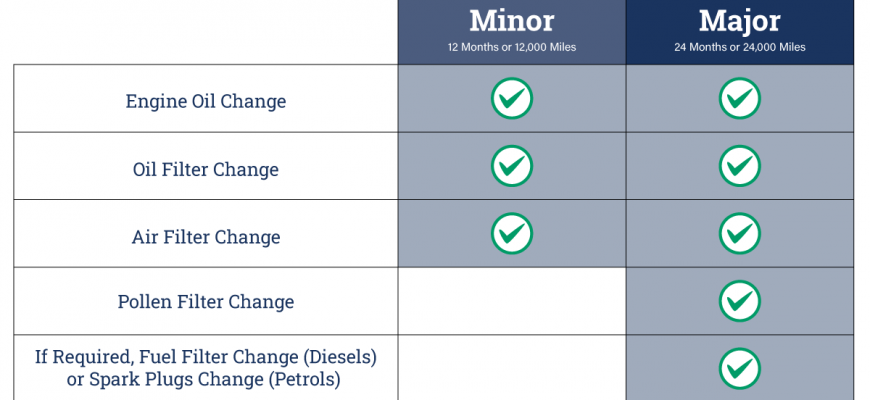Click the 24 Months or 24,000 Miles subtitle
The image size is (870, 400).
740,47
